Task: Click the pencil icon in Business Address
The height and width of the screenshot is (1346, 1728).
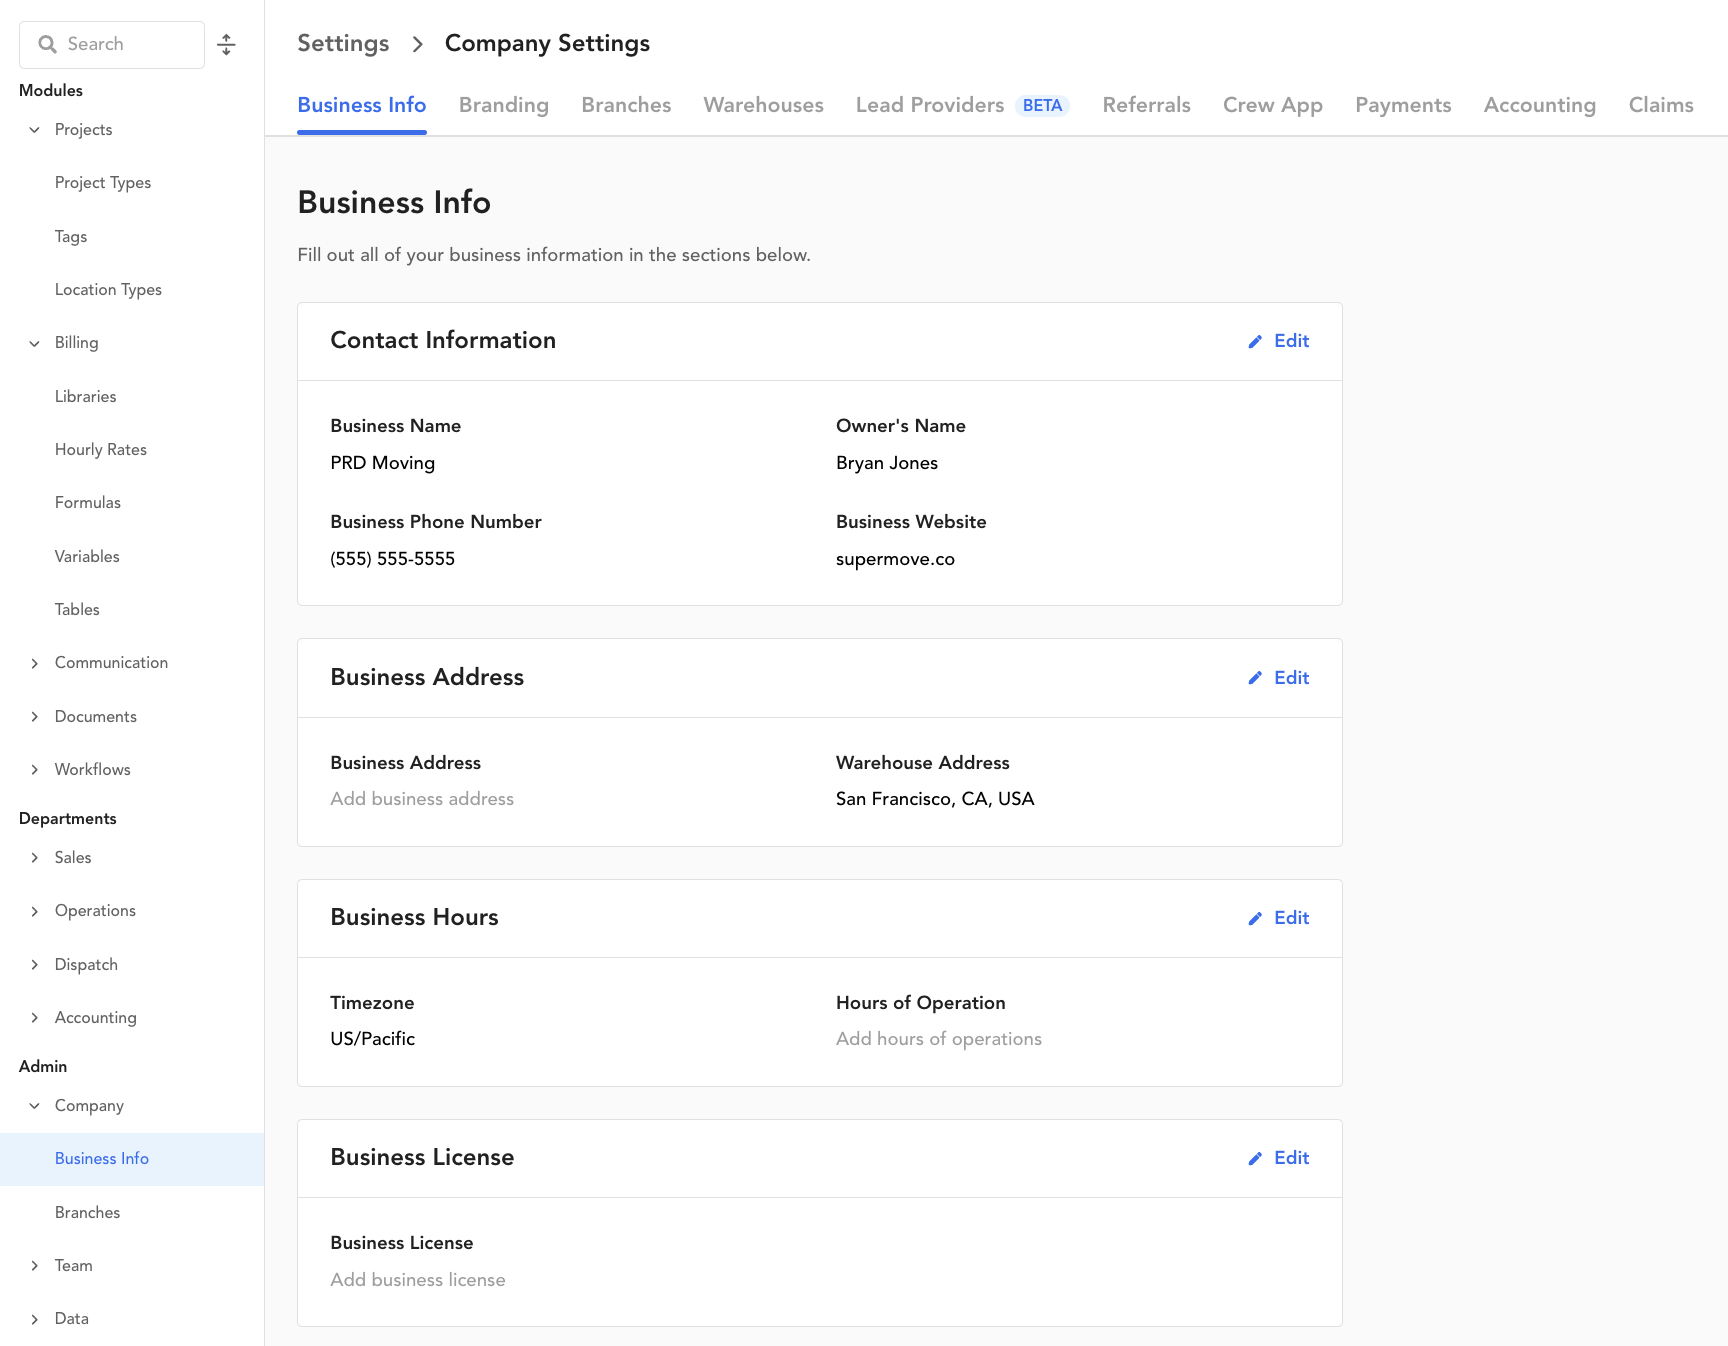Action: pos(1255,678)
